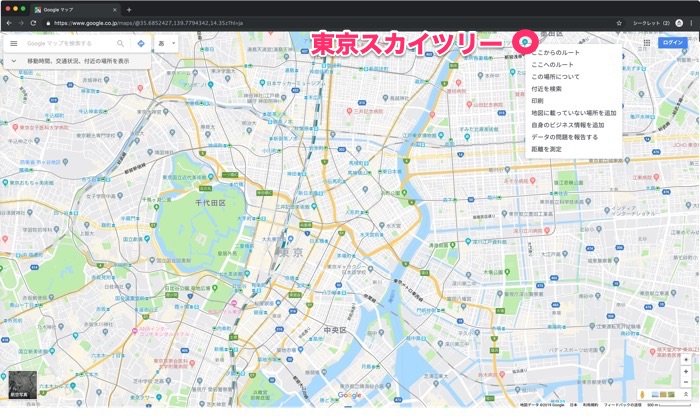
Task: Open the incognito profile avatar icon
Action: pos(679,23)
